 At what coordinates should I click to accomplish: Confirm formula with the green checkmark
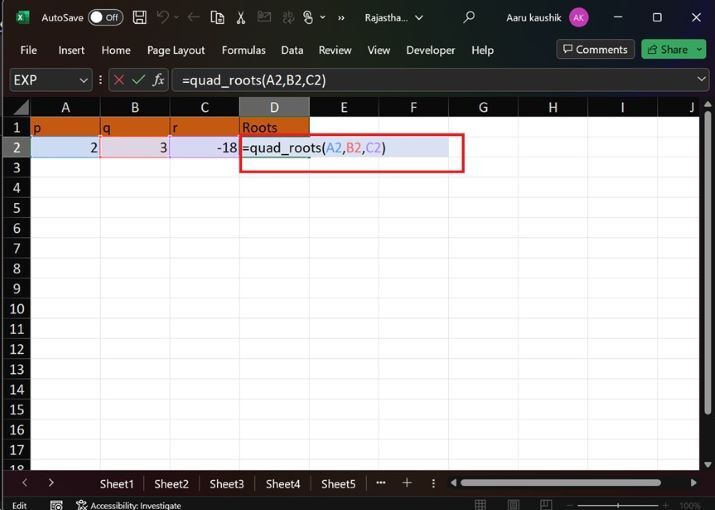click(138, 80)
